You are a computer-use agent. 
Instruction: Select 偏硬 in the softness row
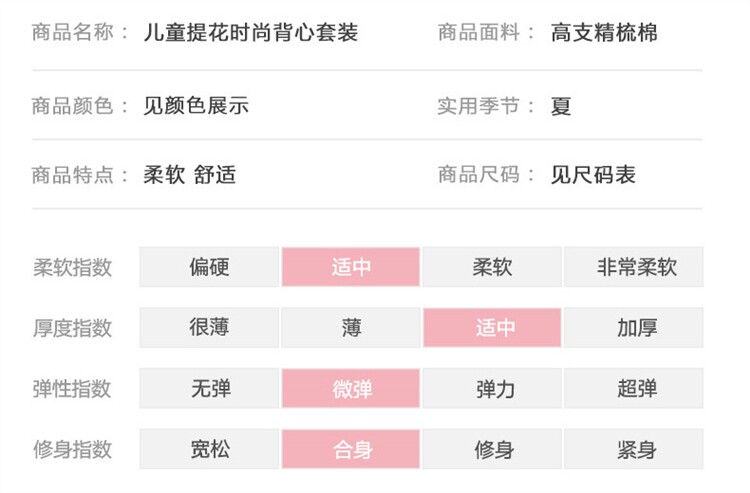tap(209, 267)
